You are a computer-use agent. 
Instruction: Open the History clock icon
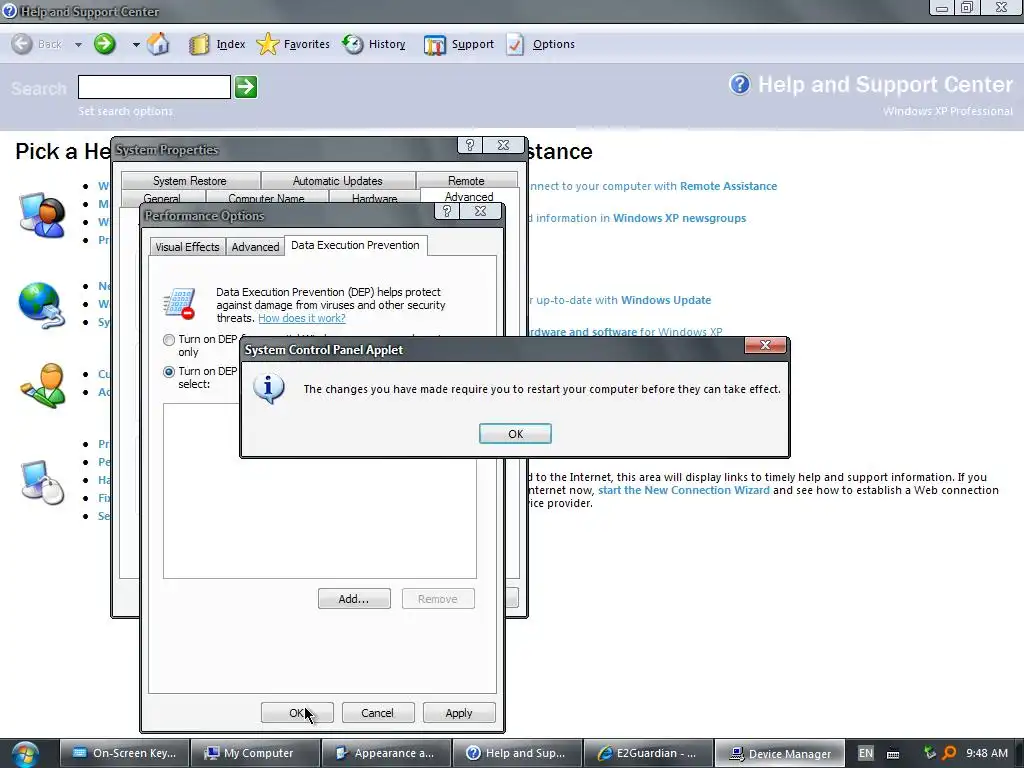click(353, 44)
